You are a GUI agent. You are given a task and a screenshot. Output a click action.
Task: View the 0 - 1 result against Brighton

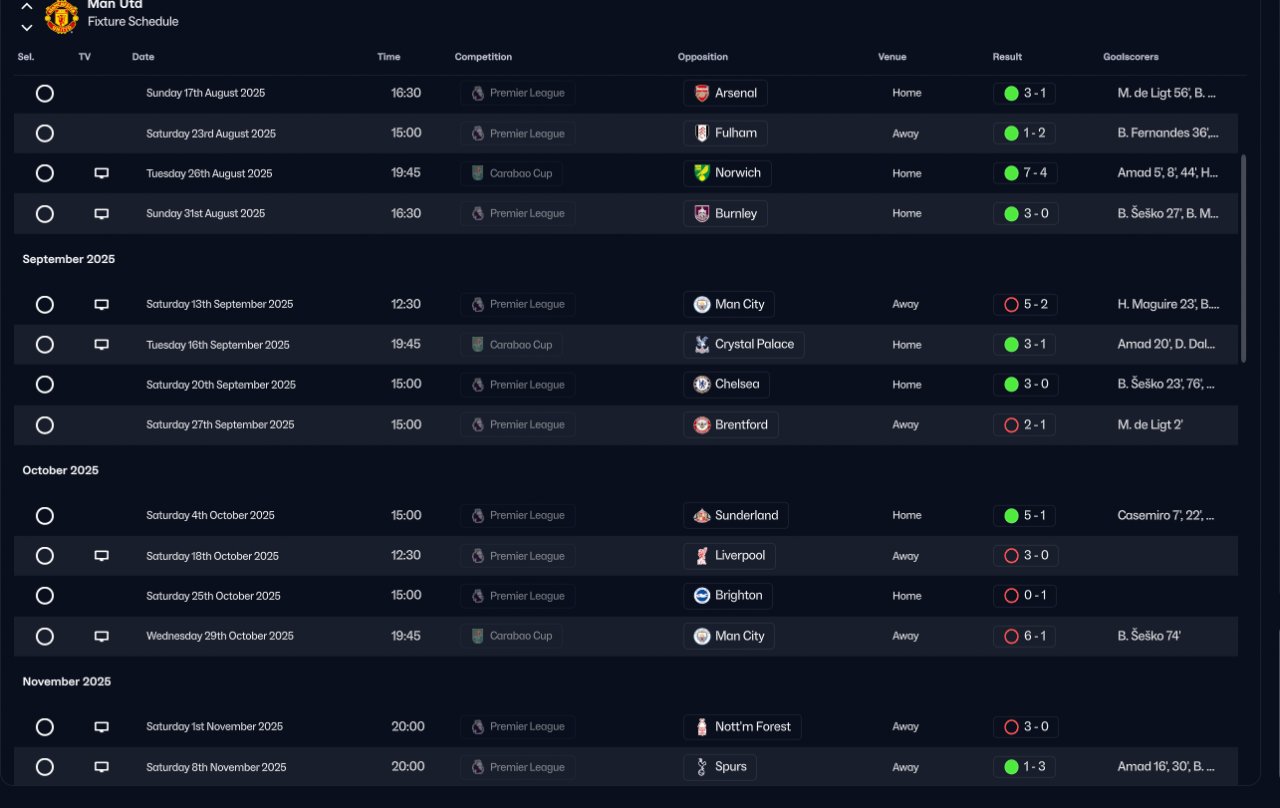pos(1025,595)
